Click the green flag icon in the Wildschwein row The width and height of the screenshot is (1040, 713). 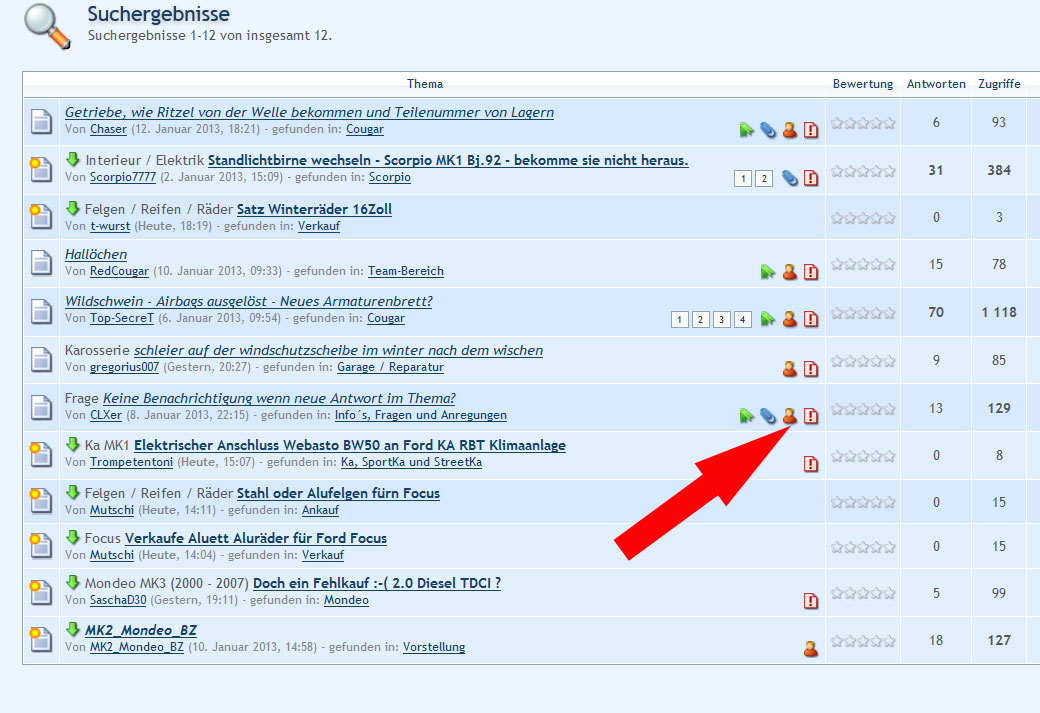[768, 319]
